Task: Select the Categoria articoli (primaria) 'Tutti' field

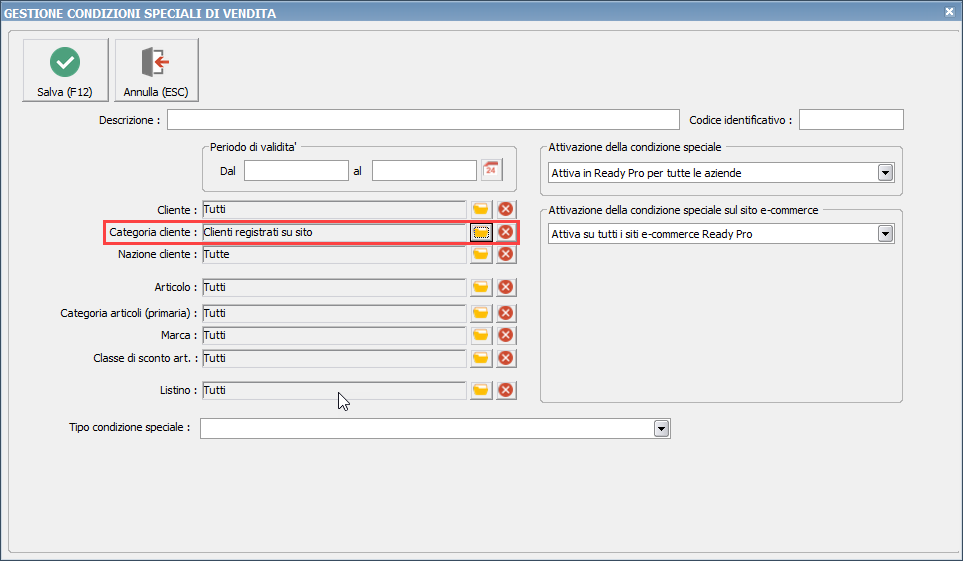Action: pos(334,313)
